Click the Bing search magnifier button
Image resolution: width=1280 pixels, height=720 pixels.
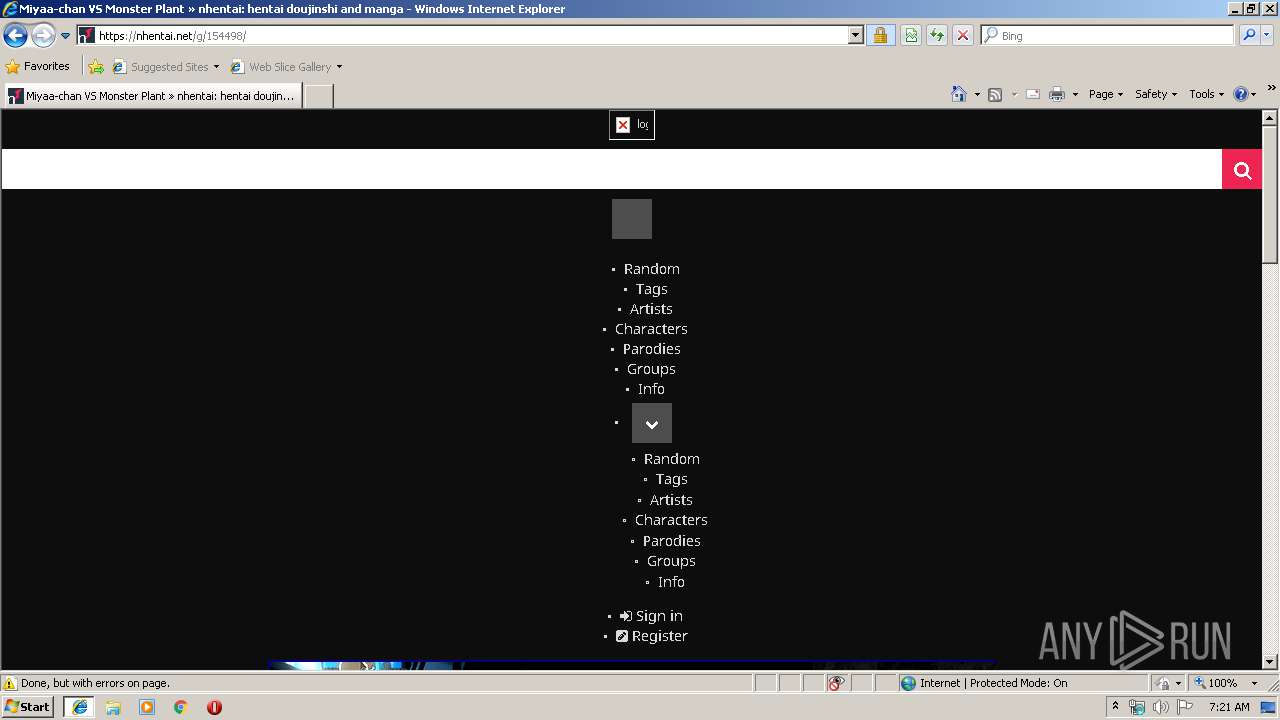pyautogui.click(x=1249, y=35)
